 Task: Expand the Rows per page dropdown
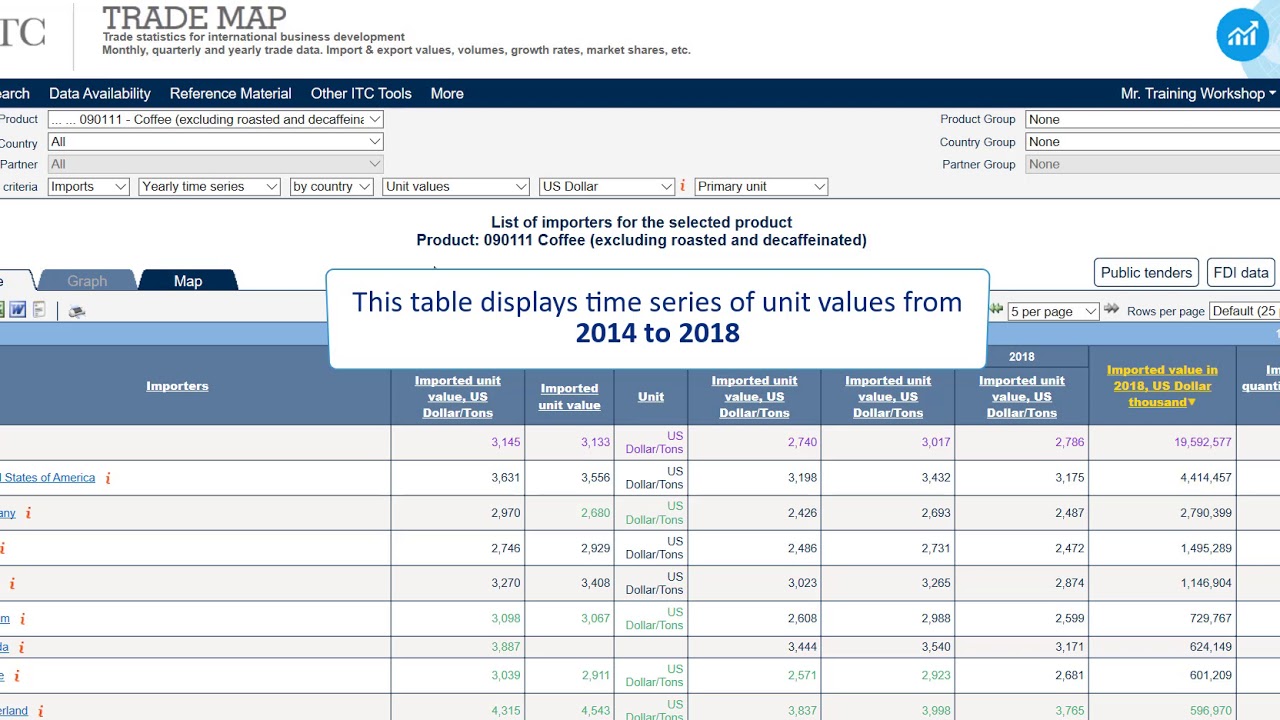[1244, 311]
